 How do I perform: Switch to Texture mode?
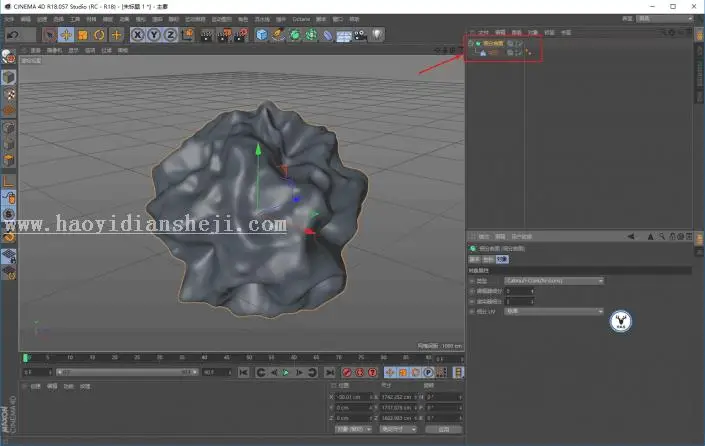(x=9, y=94)
